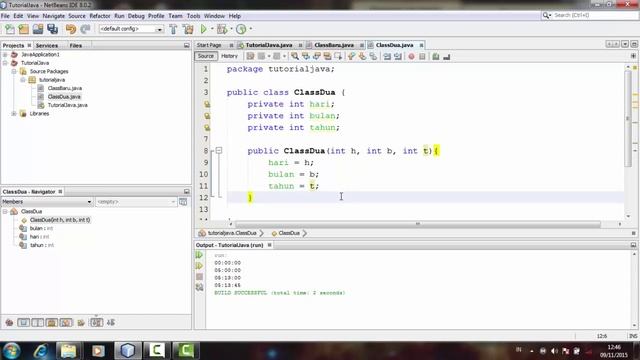Screen dimensions: 640x360
Task: Switch to the Files tab
Action: tap(76, 45)
